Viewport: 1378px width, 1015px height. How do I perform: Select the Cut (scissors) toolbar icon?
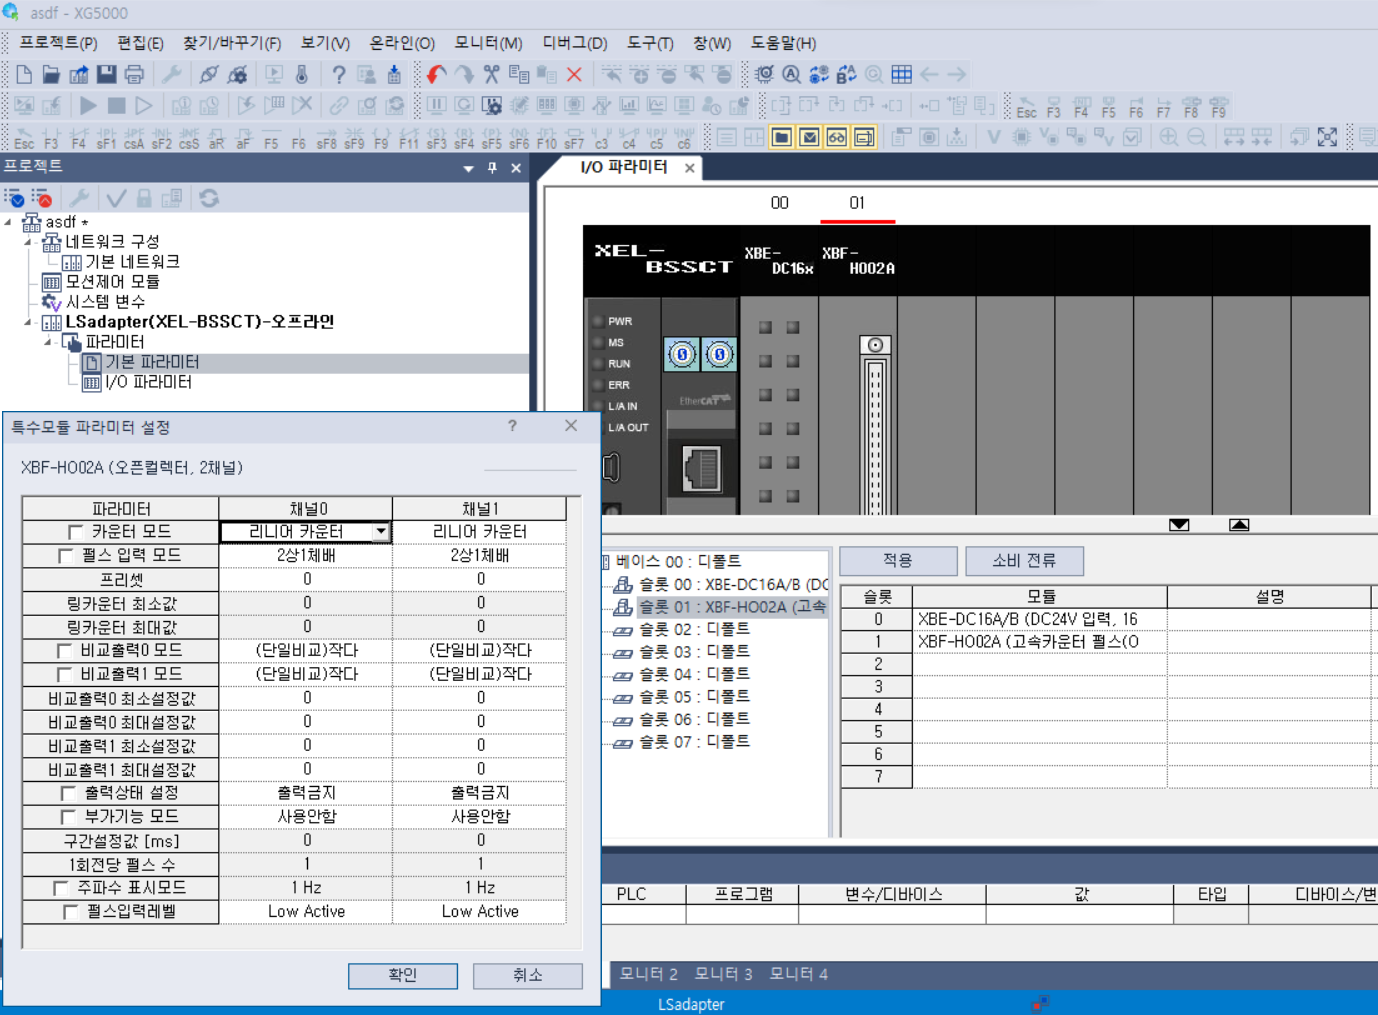(490, 74)
